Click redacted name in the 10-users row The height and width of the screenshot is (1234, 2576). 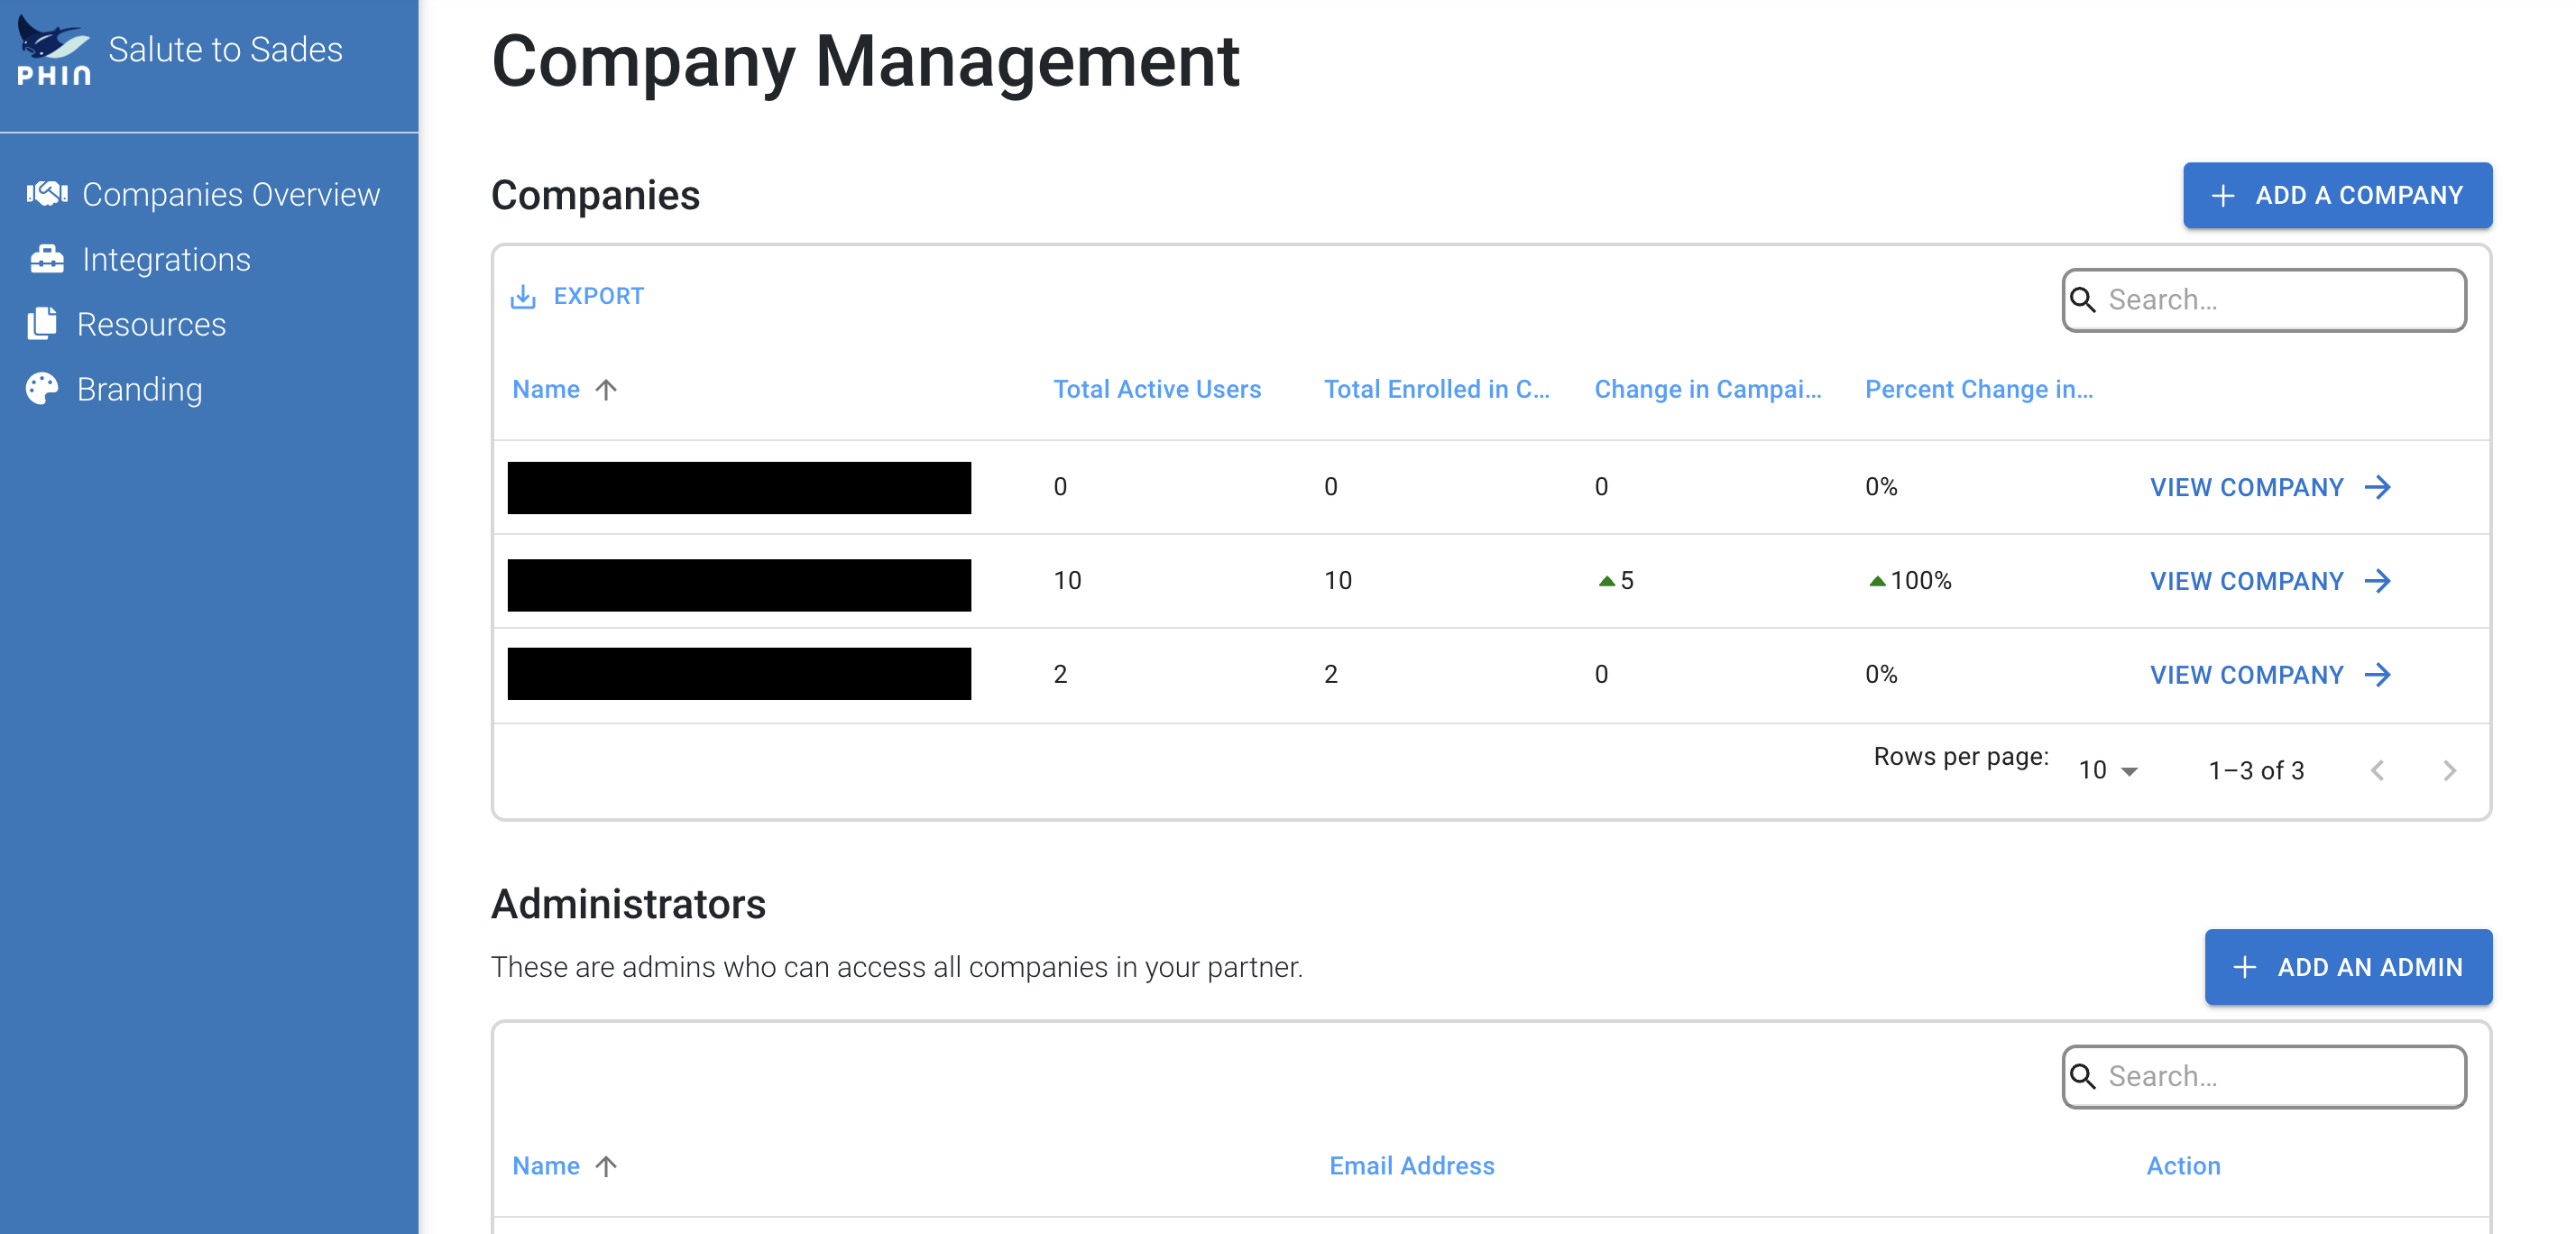tap(739, 585)
